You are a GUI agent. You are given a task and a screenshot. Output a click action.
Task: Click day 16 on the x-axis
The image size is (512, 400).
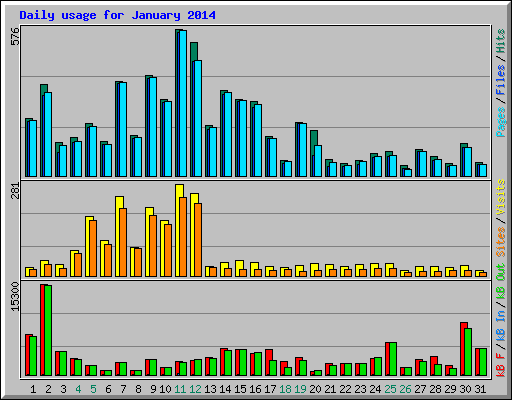[x=255, y=389]
